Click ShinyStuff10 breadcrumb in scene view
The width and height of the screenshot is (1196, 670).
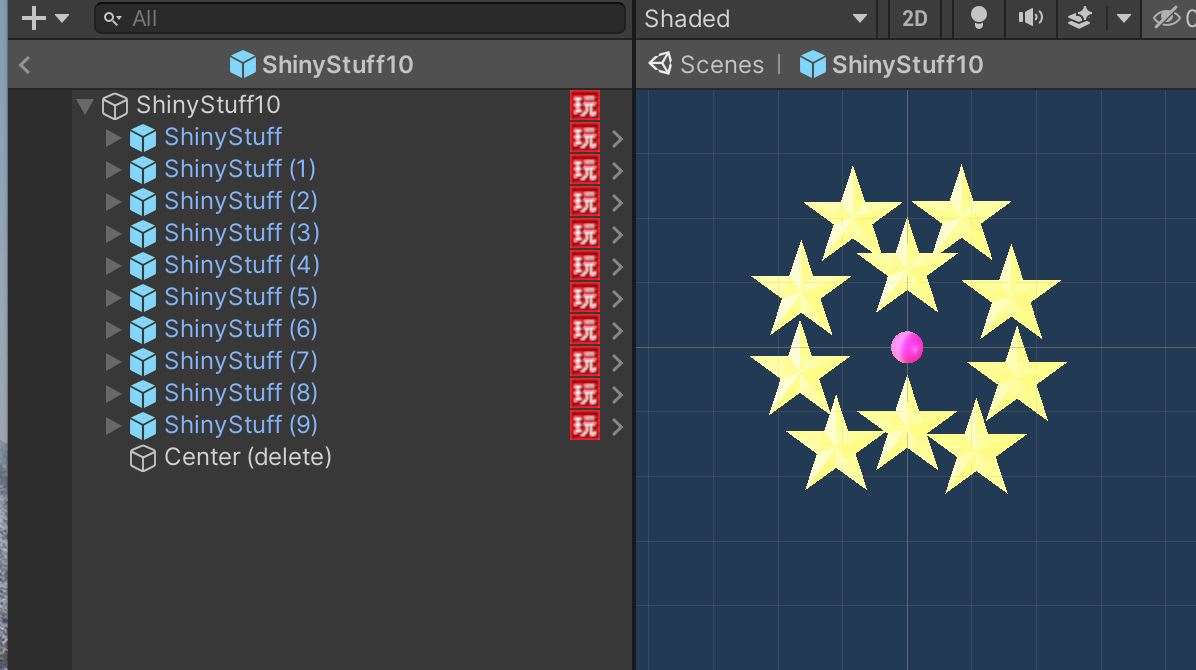click(x=891, y=65)
